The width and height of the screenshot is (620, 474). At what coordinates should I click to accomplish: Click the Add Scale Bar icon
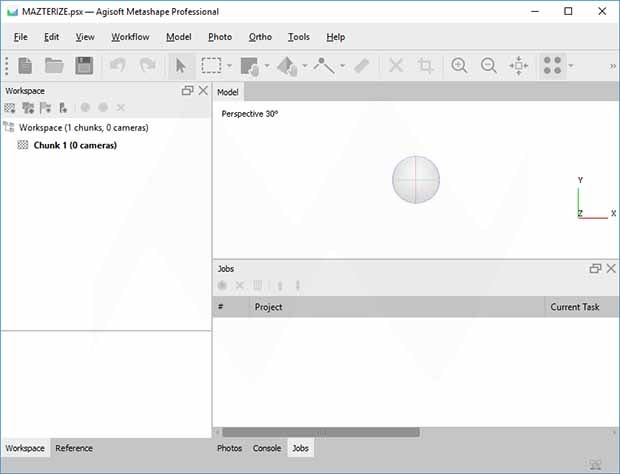pyautogui.click(x=63, y=108)
